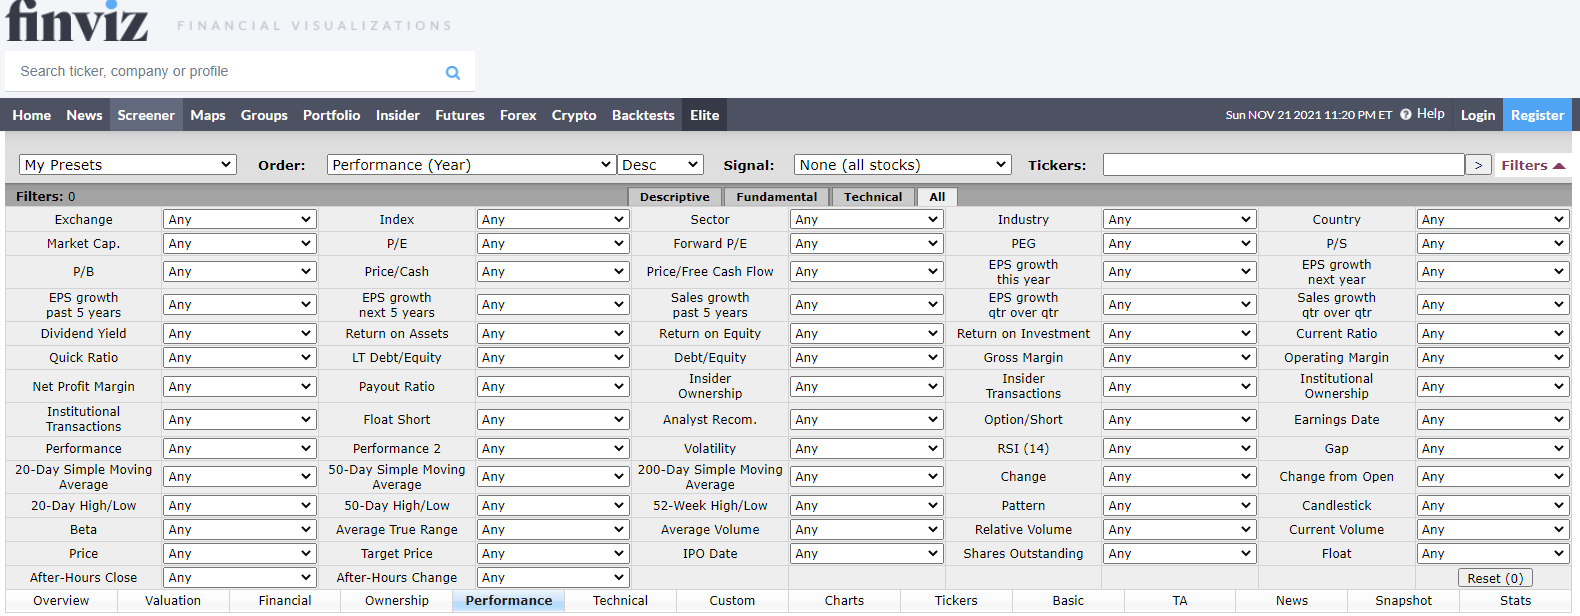Click the tickers submit arrow button

[1478, 165]
